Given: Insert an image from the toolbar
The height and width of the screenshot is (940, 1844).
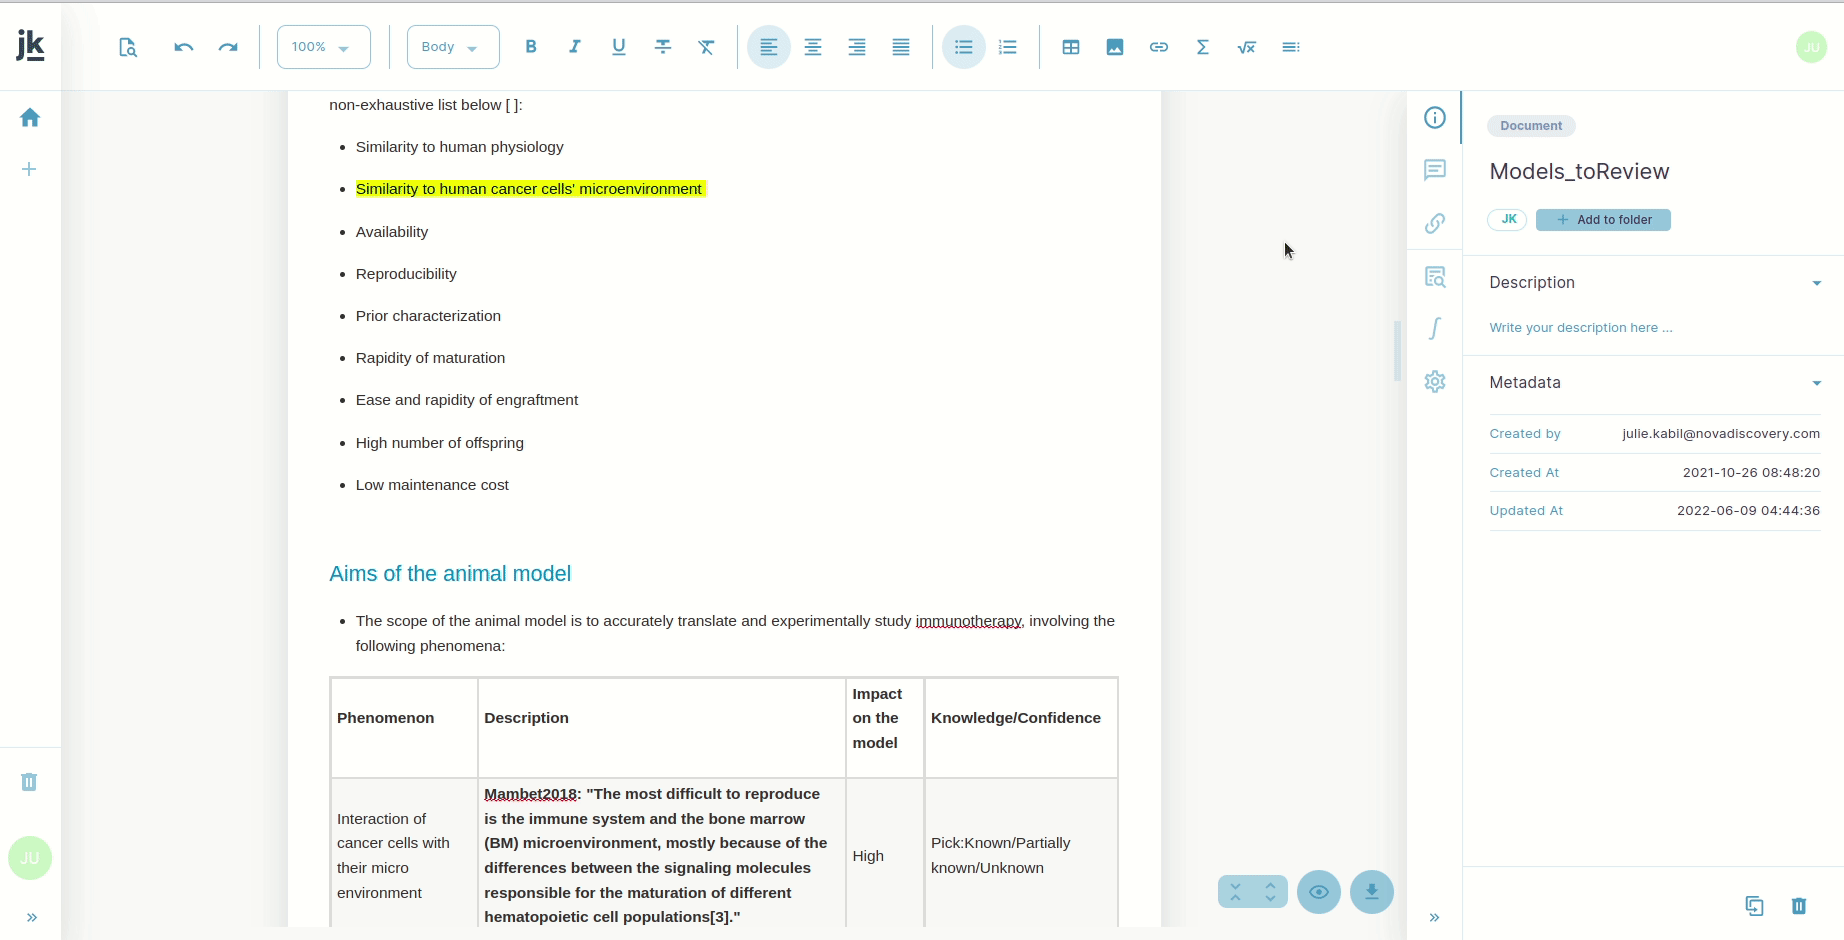Looking at the screenshot, I should click(x=1115, y=47).
